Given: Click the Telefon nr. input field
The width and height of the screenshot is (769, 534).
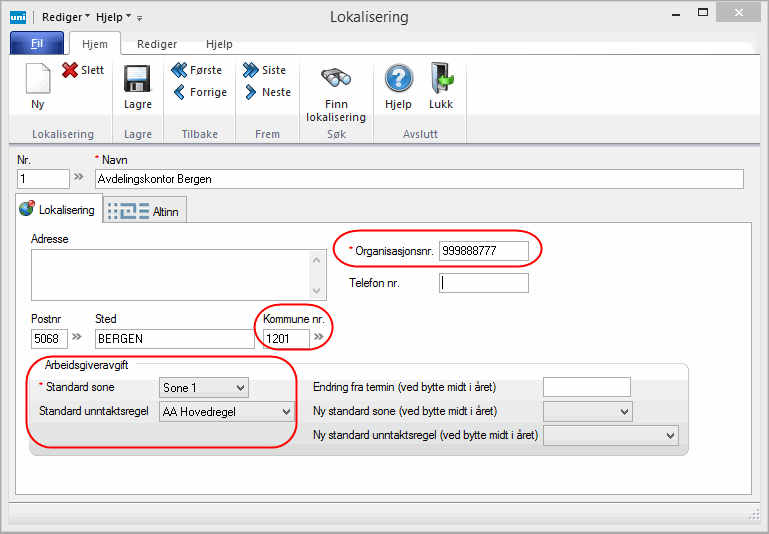Looking at the screenshot, I should click(483, 283).
